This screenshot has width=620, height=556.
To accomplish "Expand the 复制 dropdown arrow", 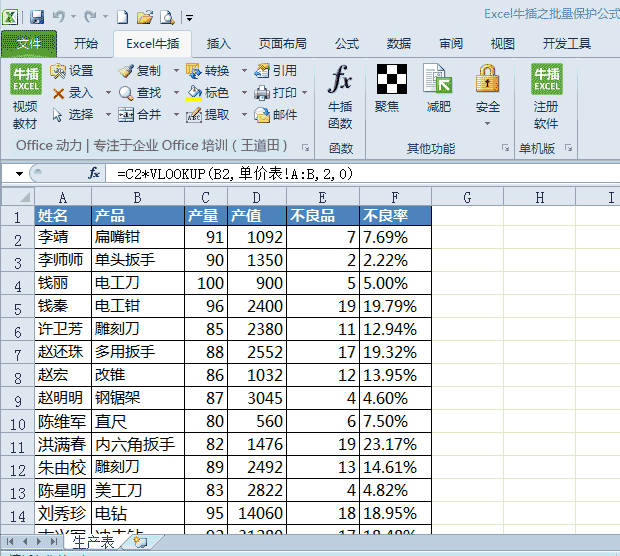I will point(176,71).
